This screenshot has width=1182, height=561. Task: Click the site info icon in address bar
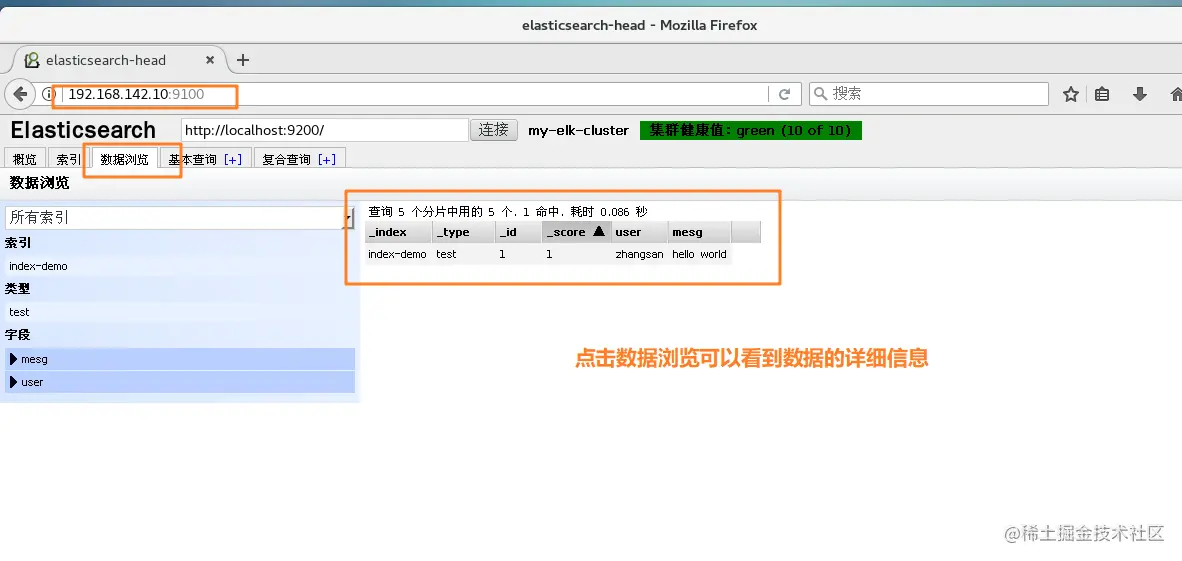(48, 94)
